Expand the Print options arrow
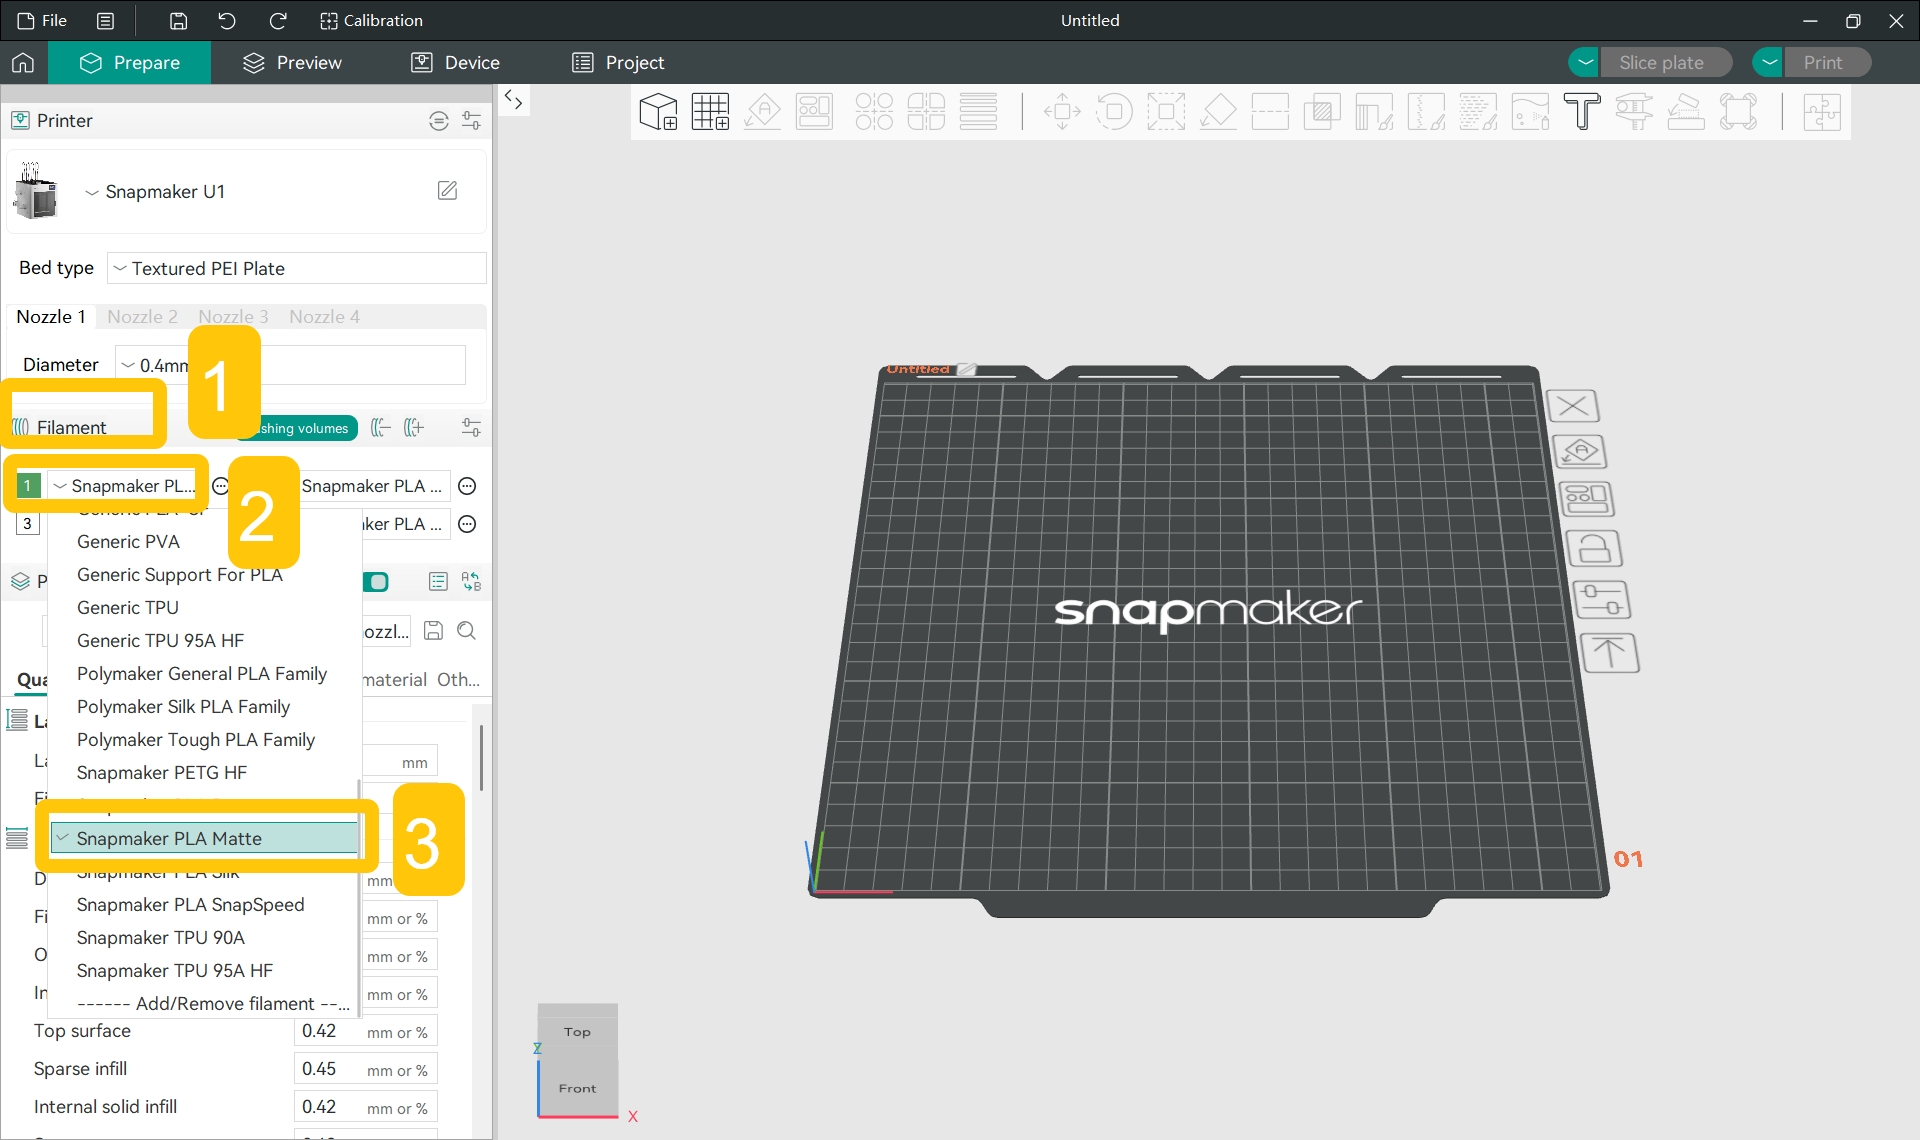The height and width of the screenshot is (1140, 1920). [1769, 63]
